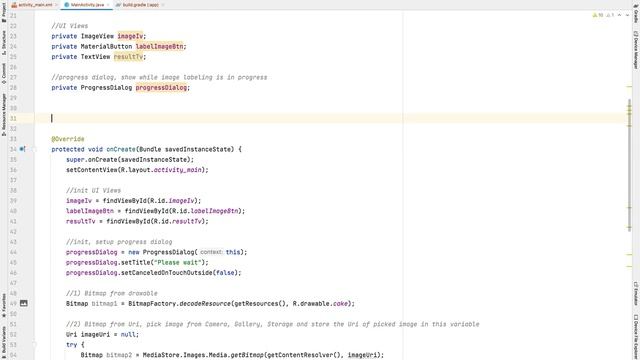This screenshot has height=360, width=640.
Task: Open the Emulator tool window
Action: 636,293
